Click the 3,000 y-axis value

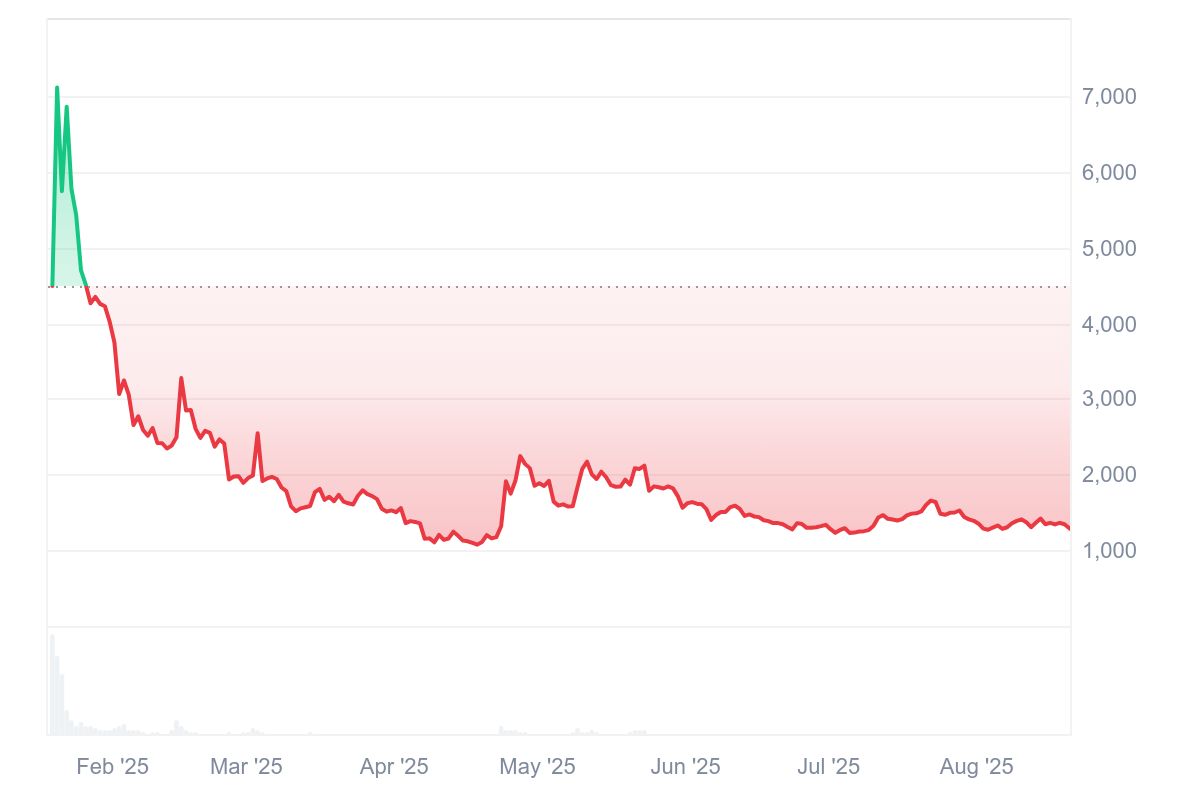coord(1110,399)
